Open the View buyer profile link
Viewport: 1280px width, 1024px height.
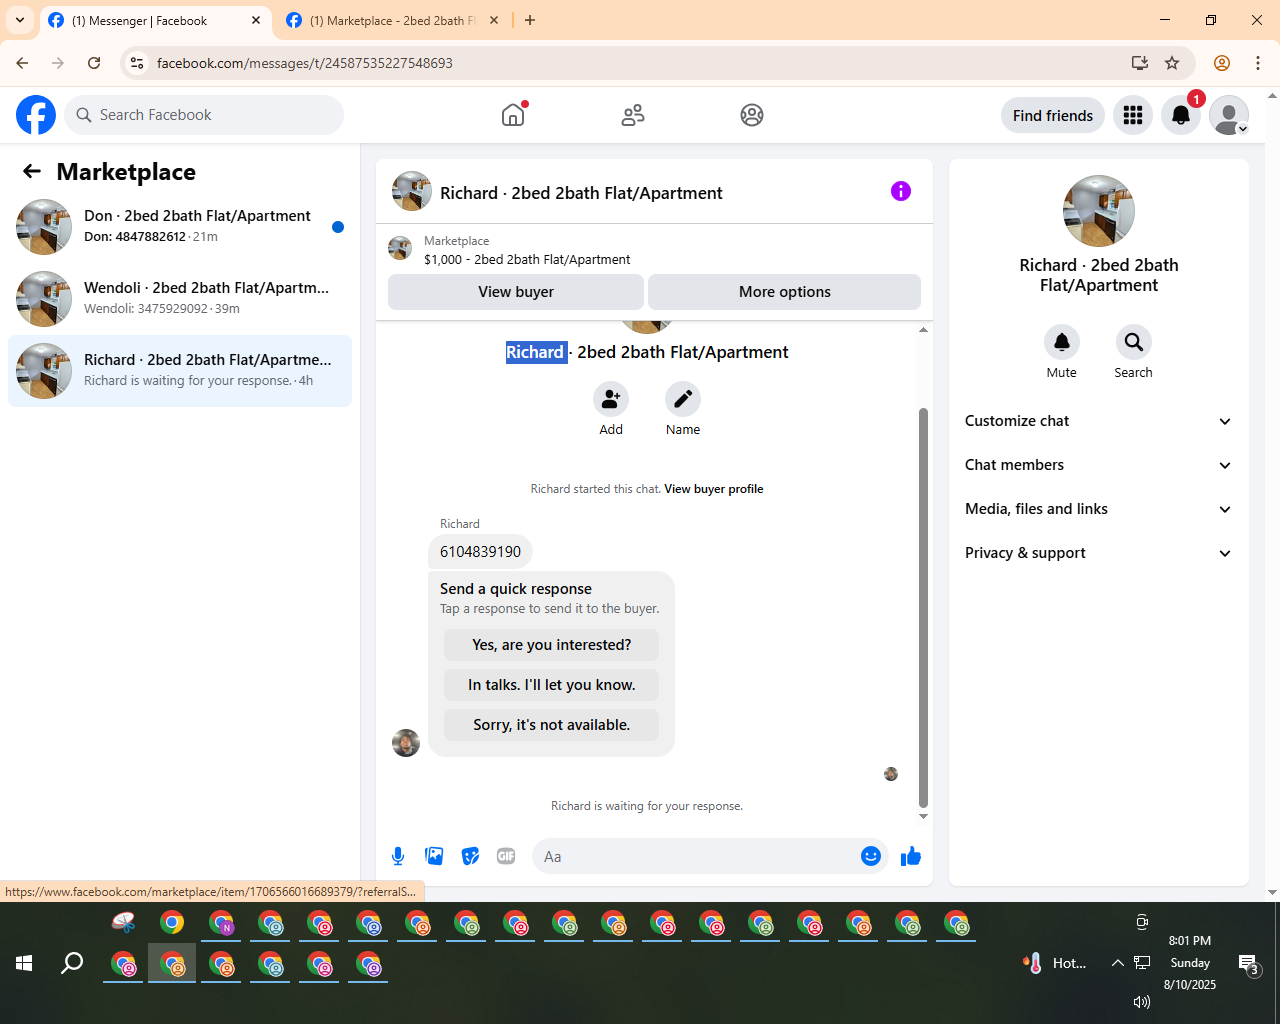pyautogui.click(x=714, y=489)
